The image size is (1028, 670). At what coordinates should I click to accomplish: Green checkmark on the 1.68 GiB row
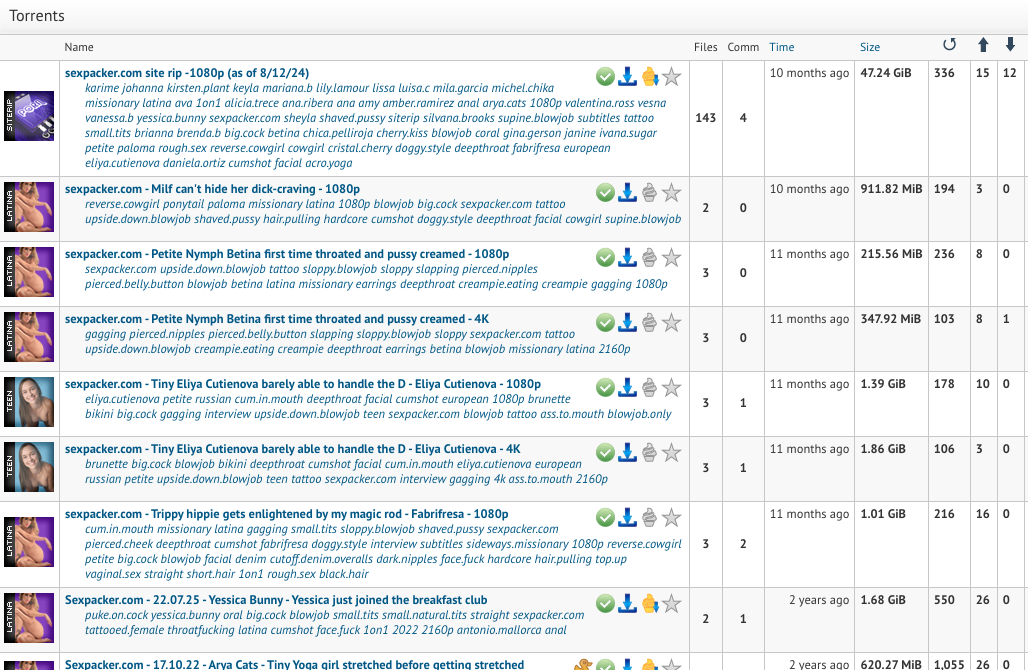pyautogui.click(x=605, y=603)
